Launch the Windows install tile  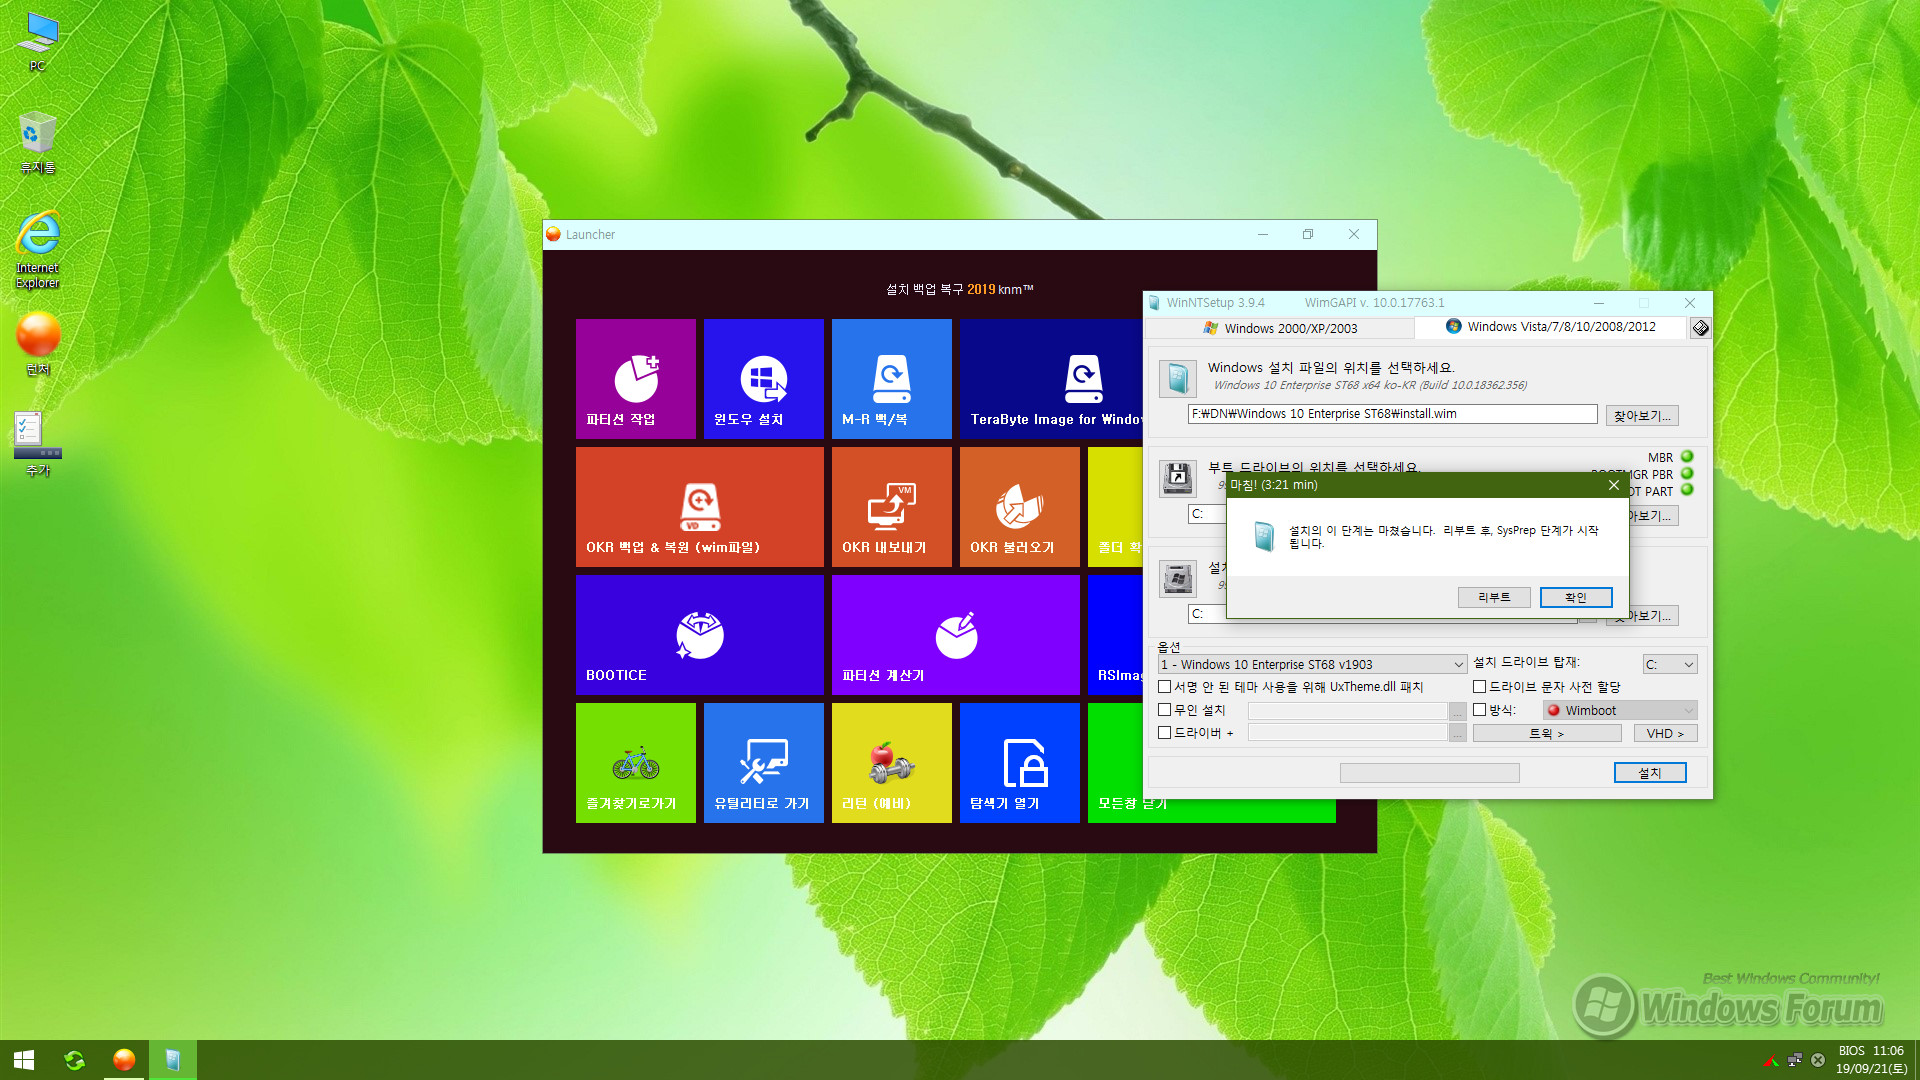click(x=763, y=379)
